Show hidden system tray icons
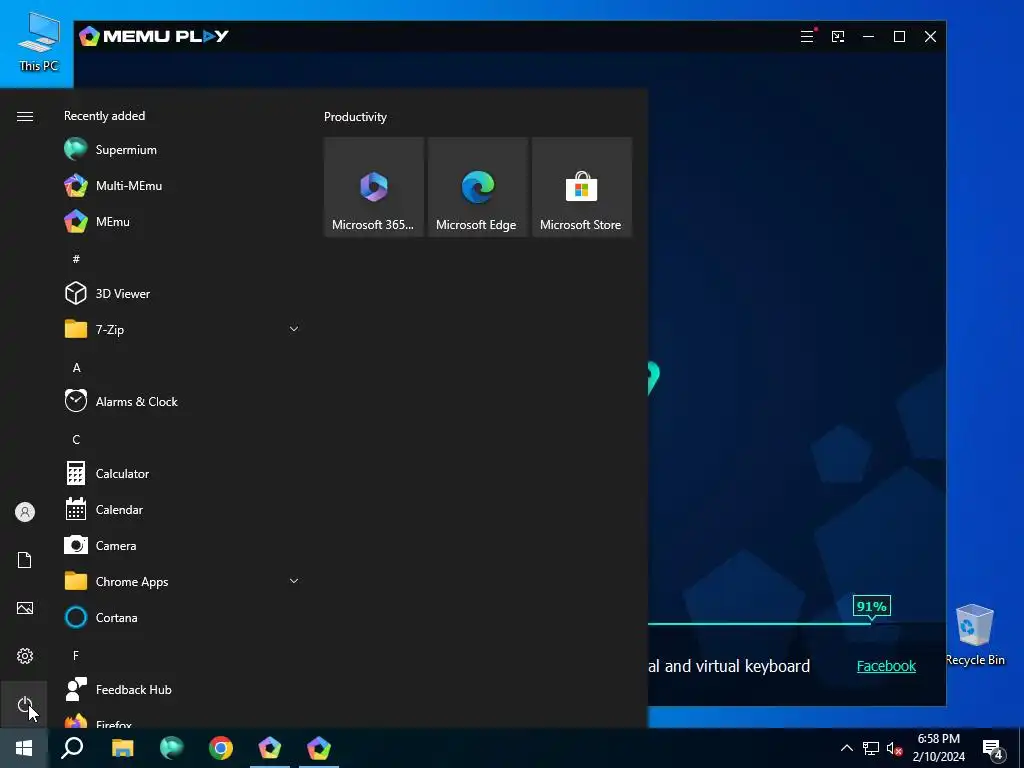Image resolution: width=1024 pixels, height=768 pixels. click(846, 748)
